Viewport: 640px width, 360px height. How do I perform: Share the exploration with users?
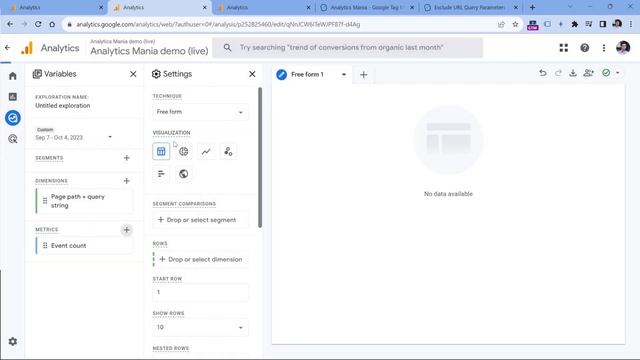pyautogui.click(x=589, y=73)
